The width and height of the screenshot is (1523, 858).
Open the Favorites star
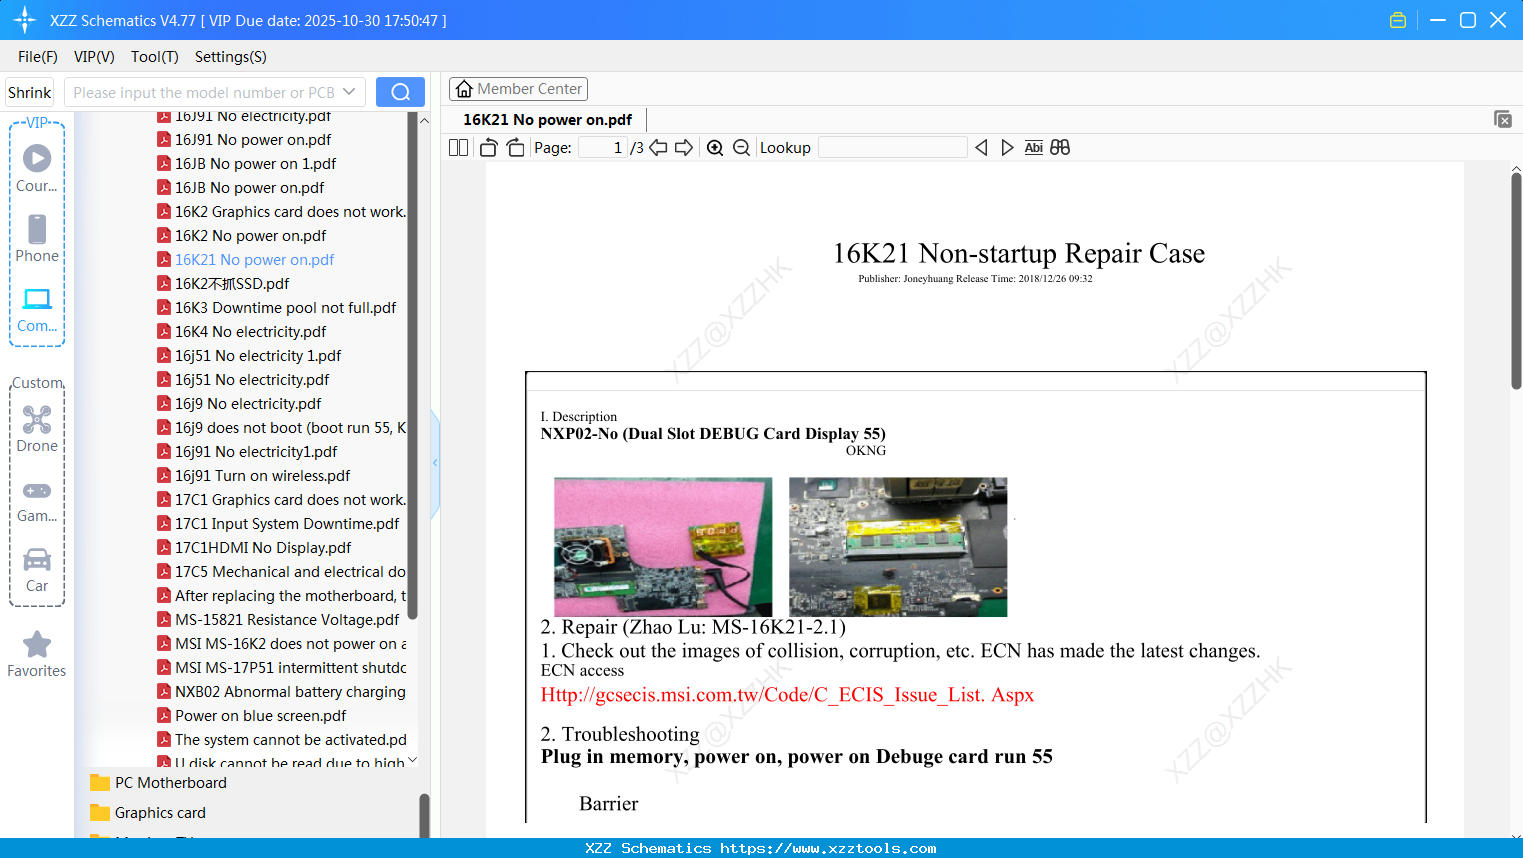point(37,654)
